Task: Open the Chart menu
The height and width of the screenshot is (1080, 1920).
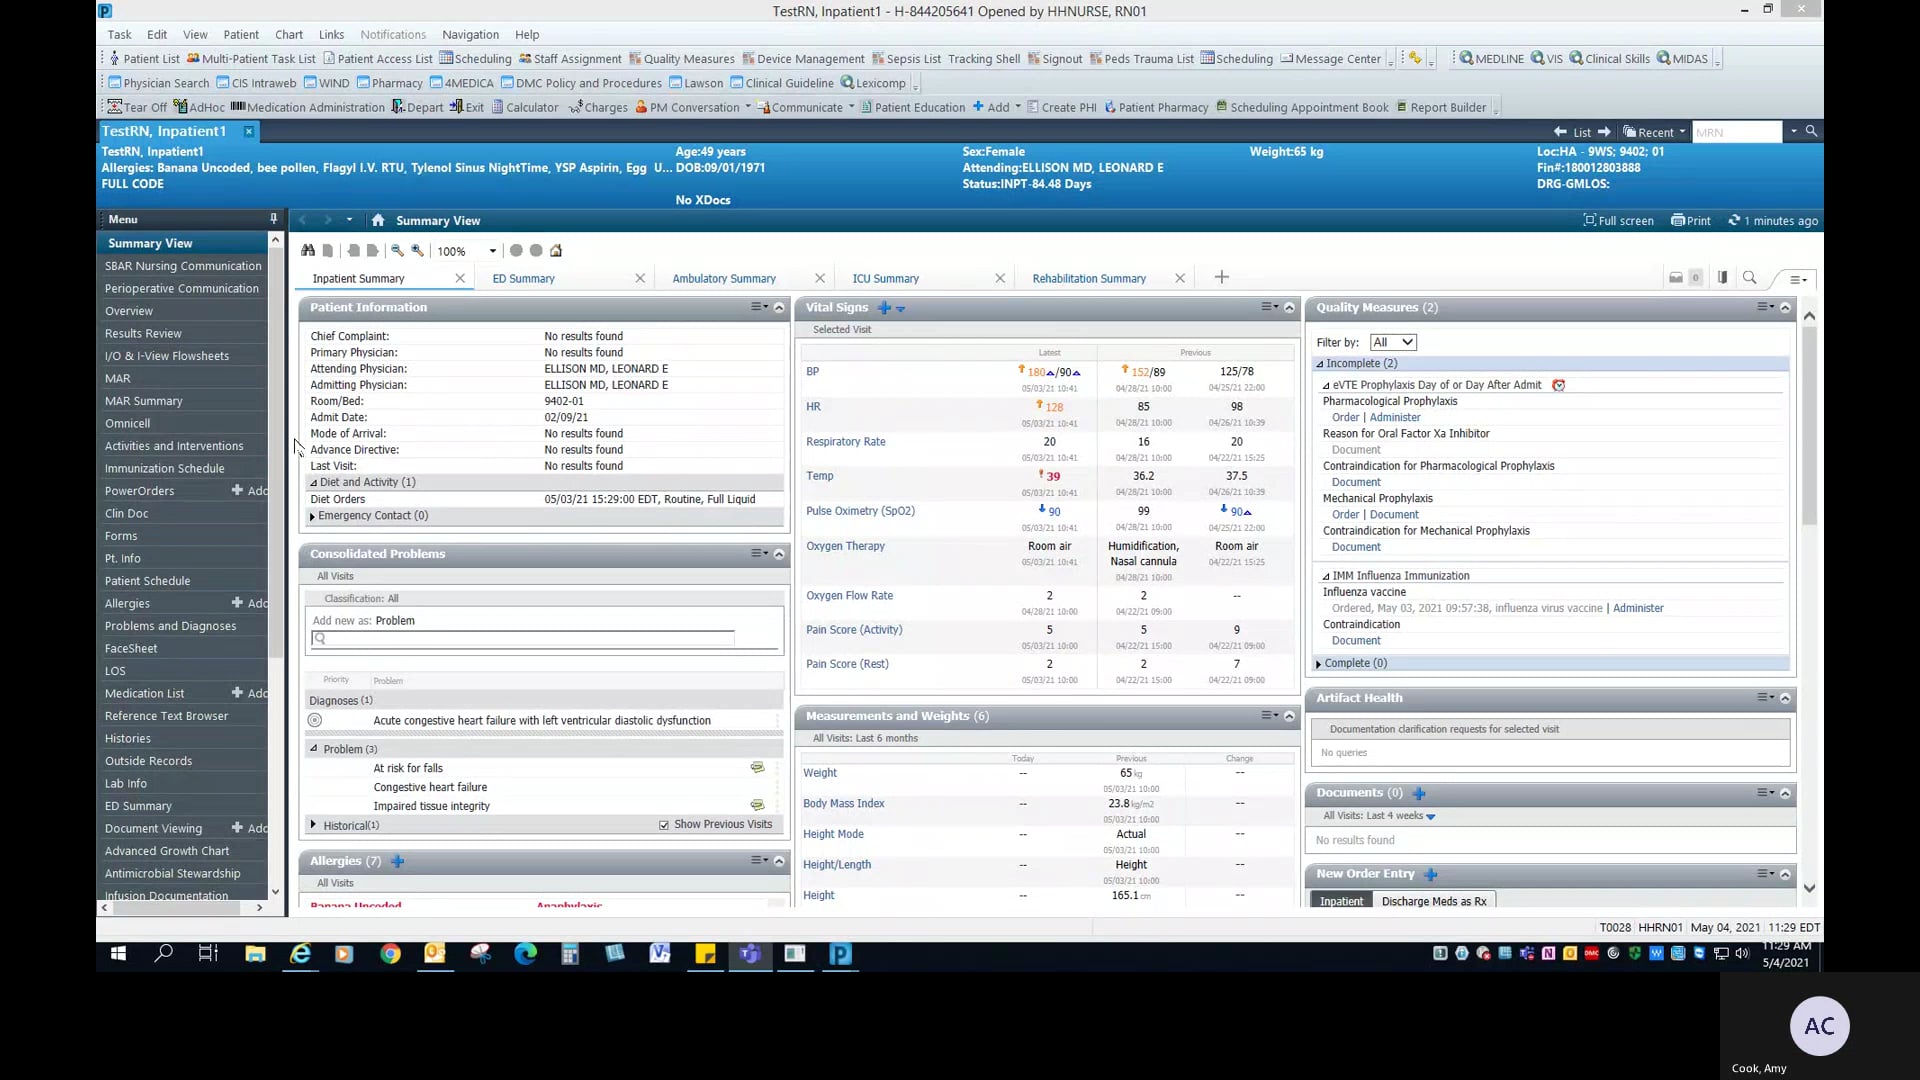Action: pyautogui.click(x=289, y=34)
